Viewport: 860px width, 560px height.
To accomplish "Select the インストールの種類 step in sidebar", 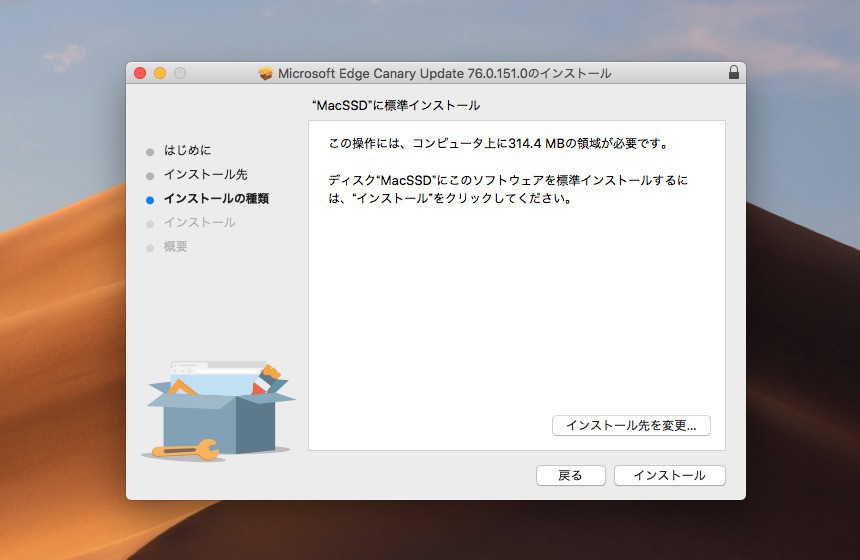I will tap(216, 199).
